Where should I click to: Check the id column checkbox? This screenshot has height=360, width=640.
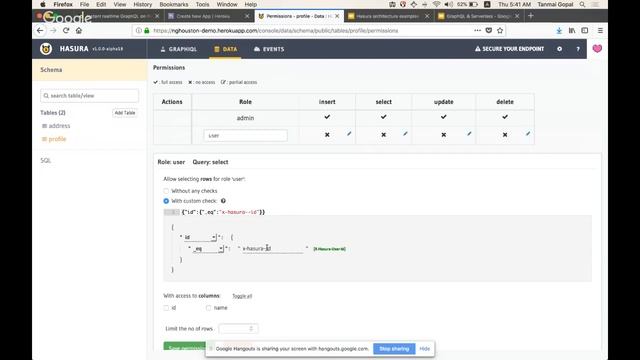pos(166,308)
